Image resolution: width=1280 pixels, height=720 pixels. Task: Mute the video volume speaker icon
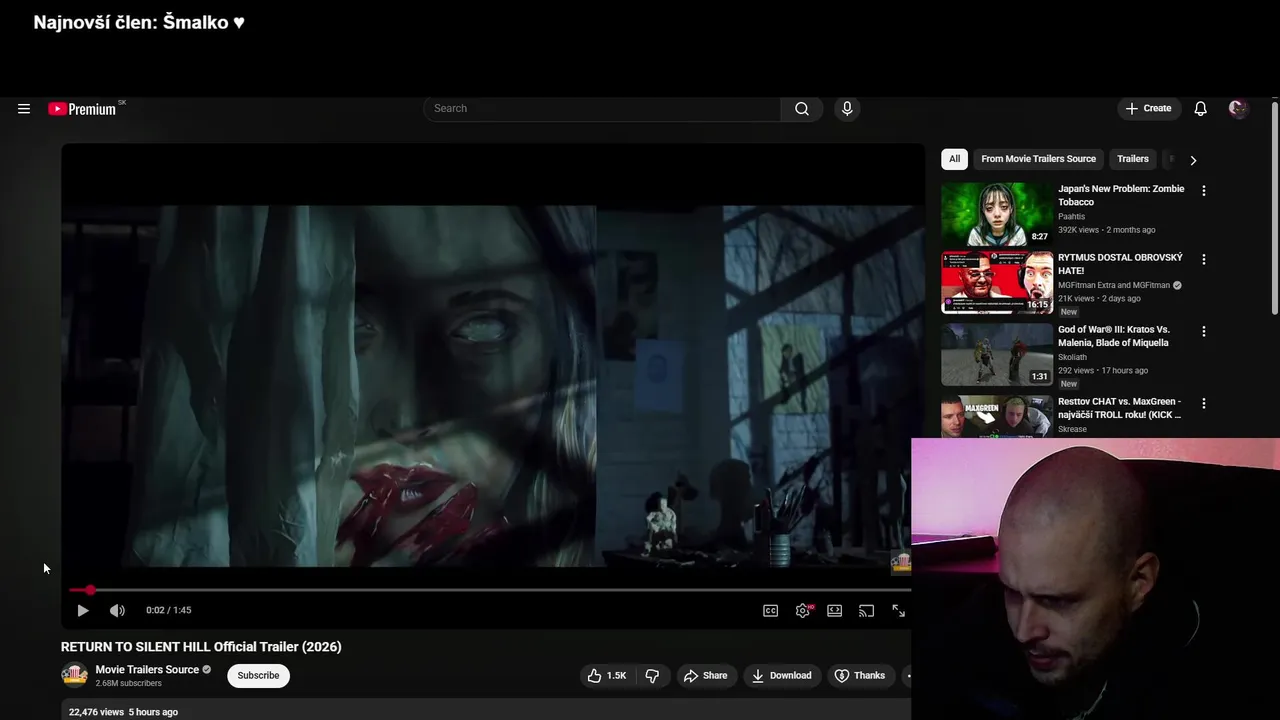pyautogui.click(x=117, y=610)
